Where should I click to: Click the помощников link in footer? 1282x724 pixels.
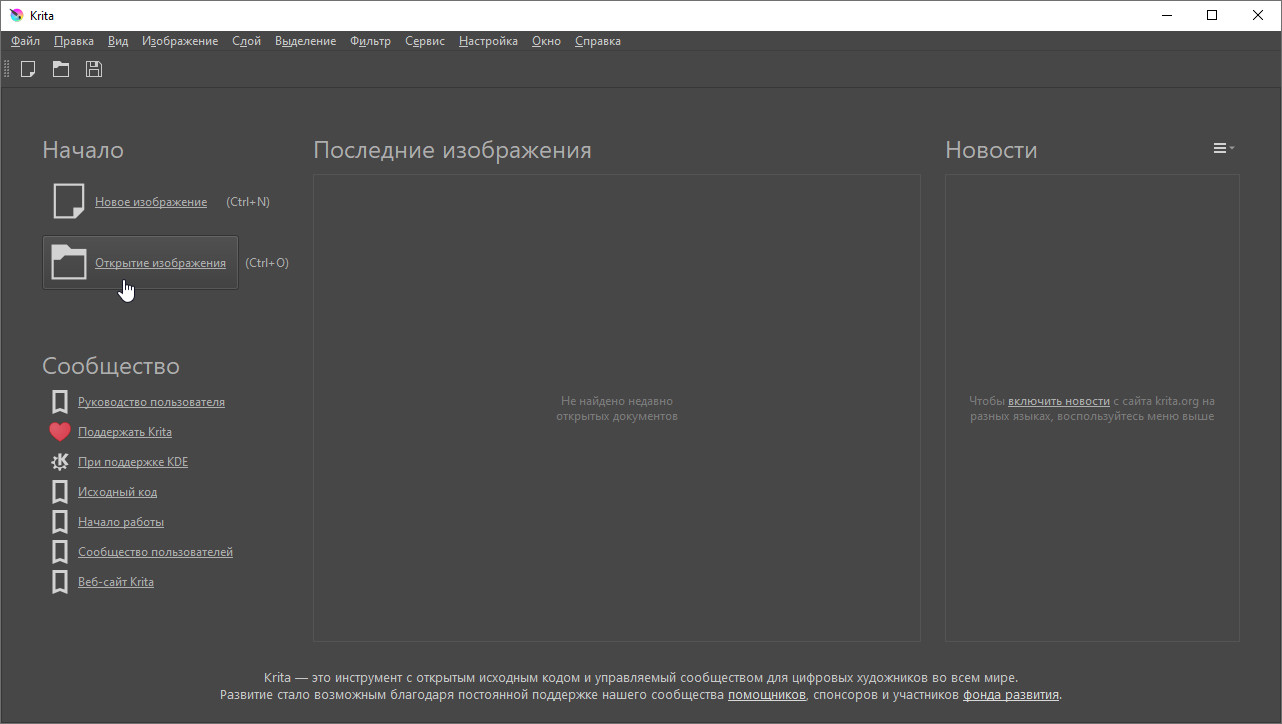coord(766,695)
